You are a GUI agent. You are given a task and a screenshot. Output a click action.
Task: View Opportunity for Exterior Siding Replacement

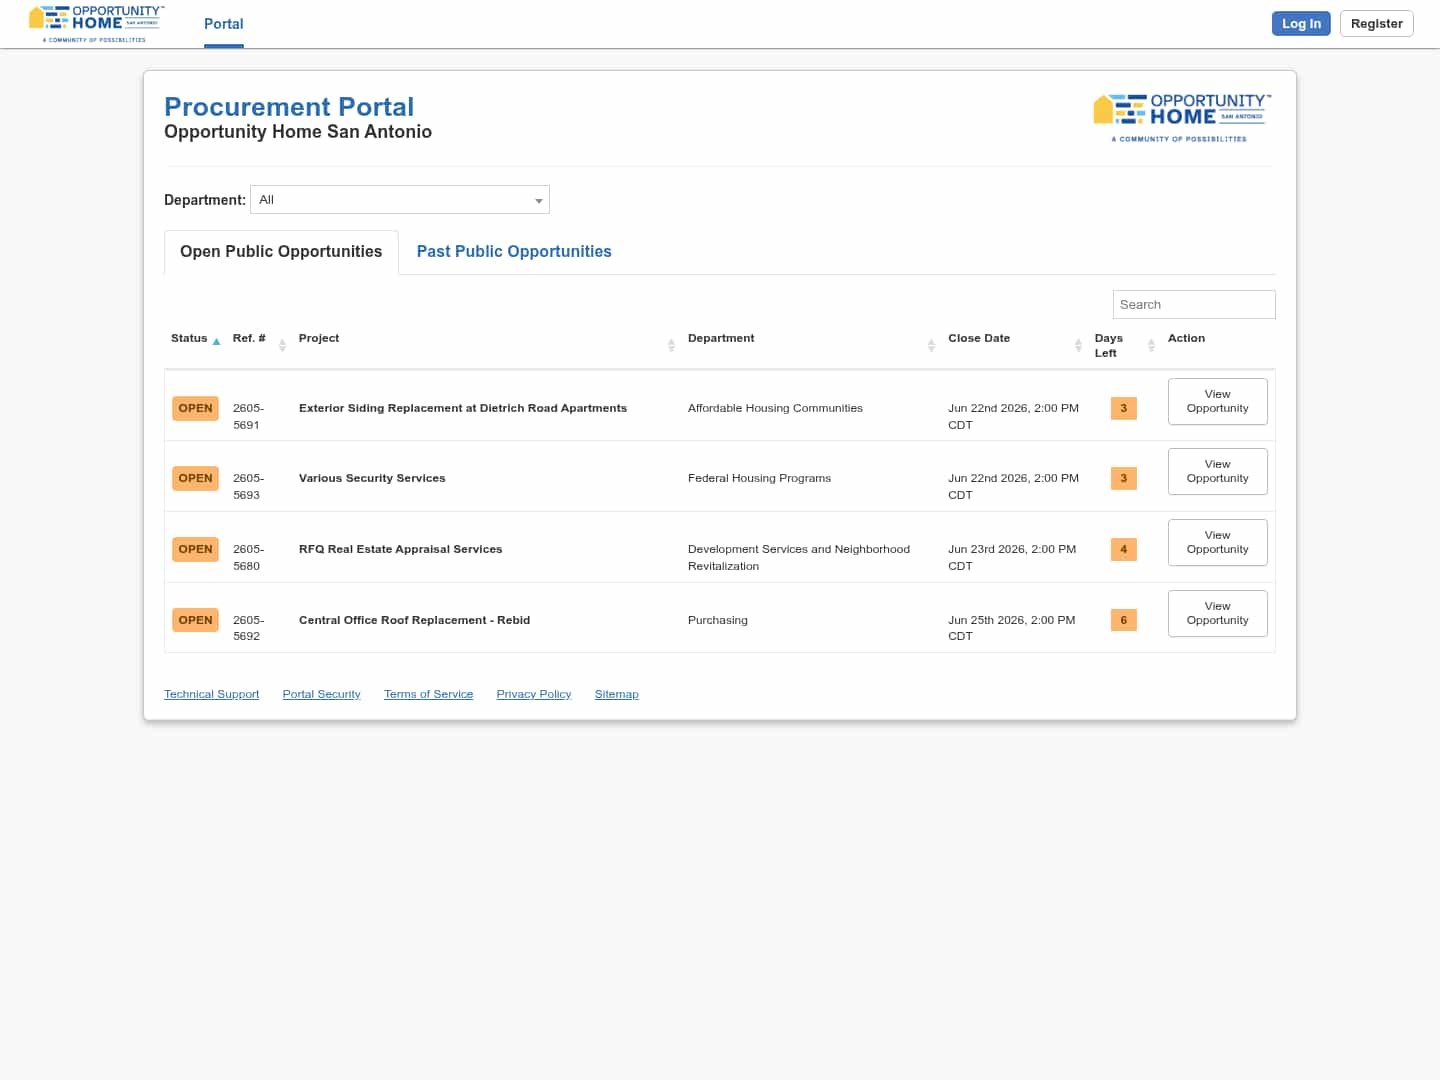click(1217, 401)
